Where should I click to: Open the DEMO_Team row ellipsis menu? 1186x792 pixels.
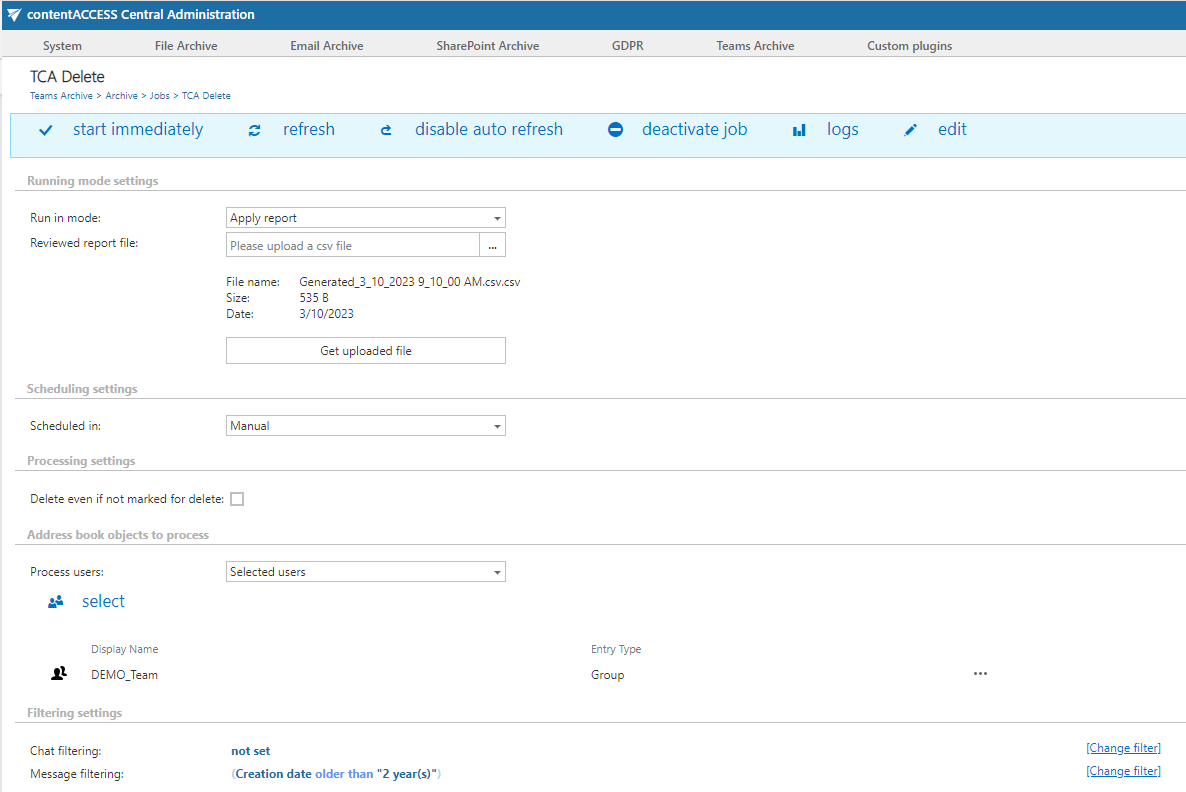980,674
